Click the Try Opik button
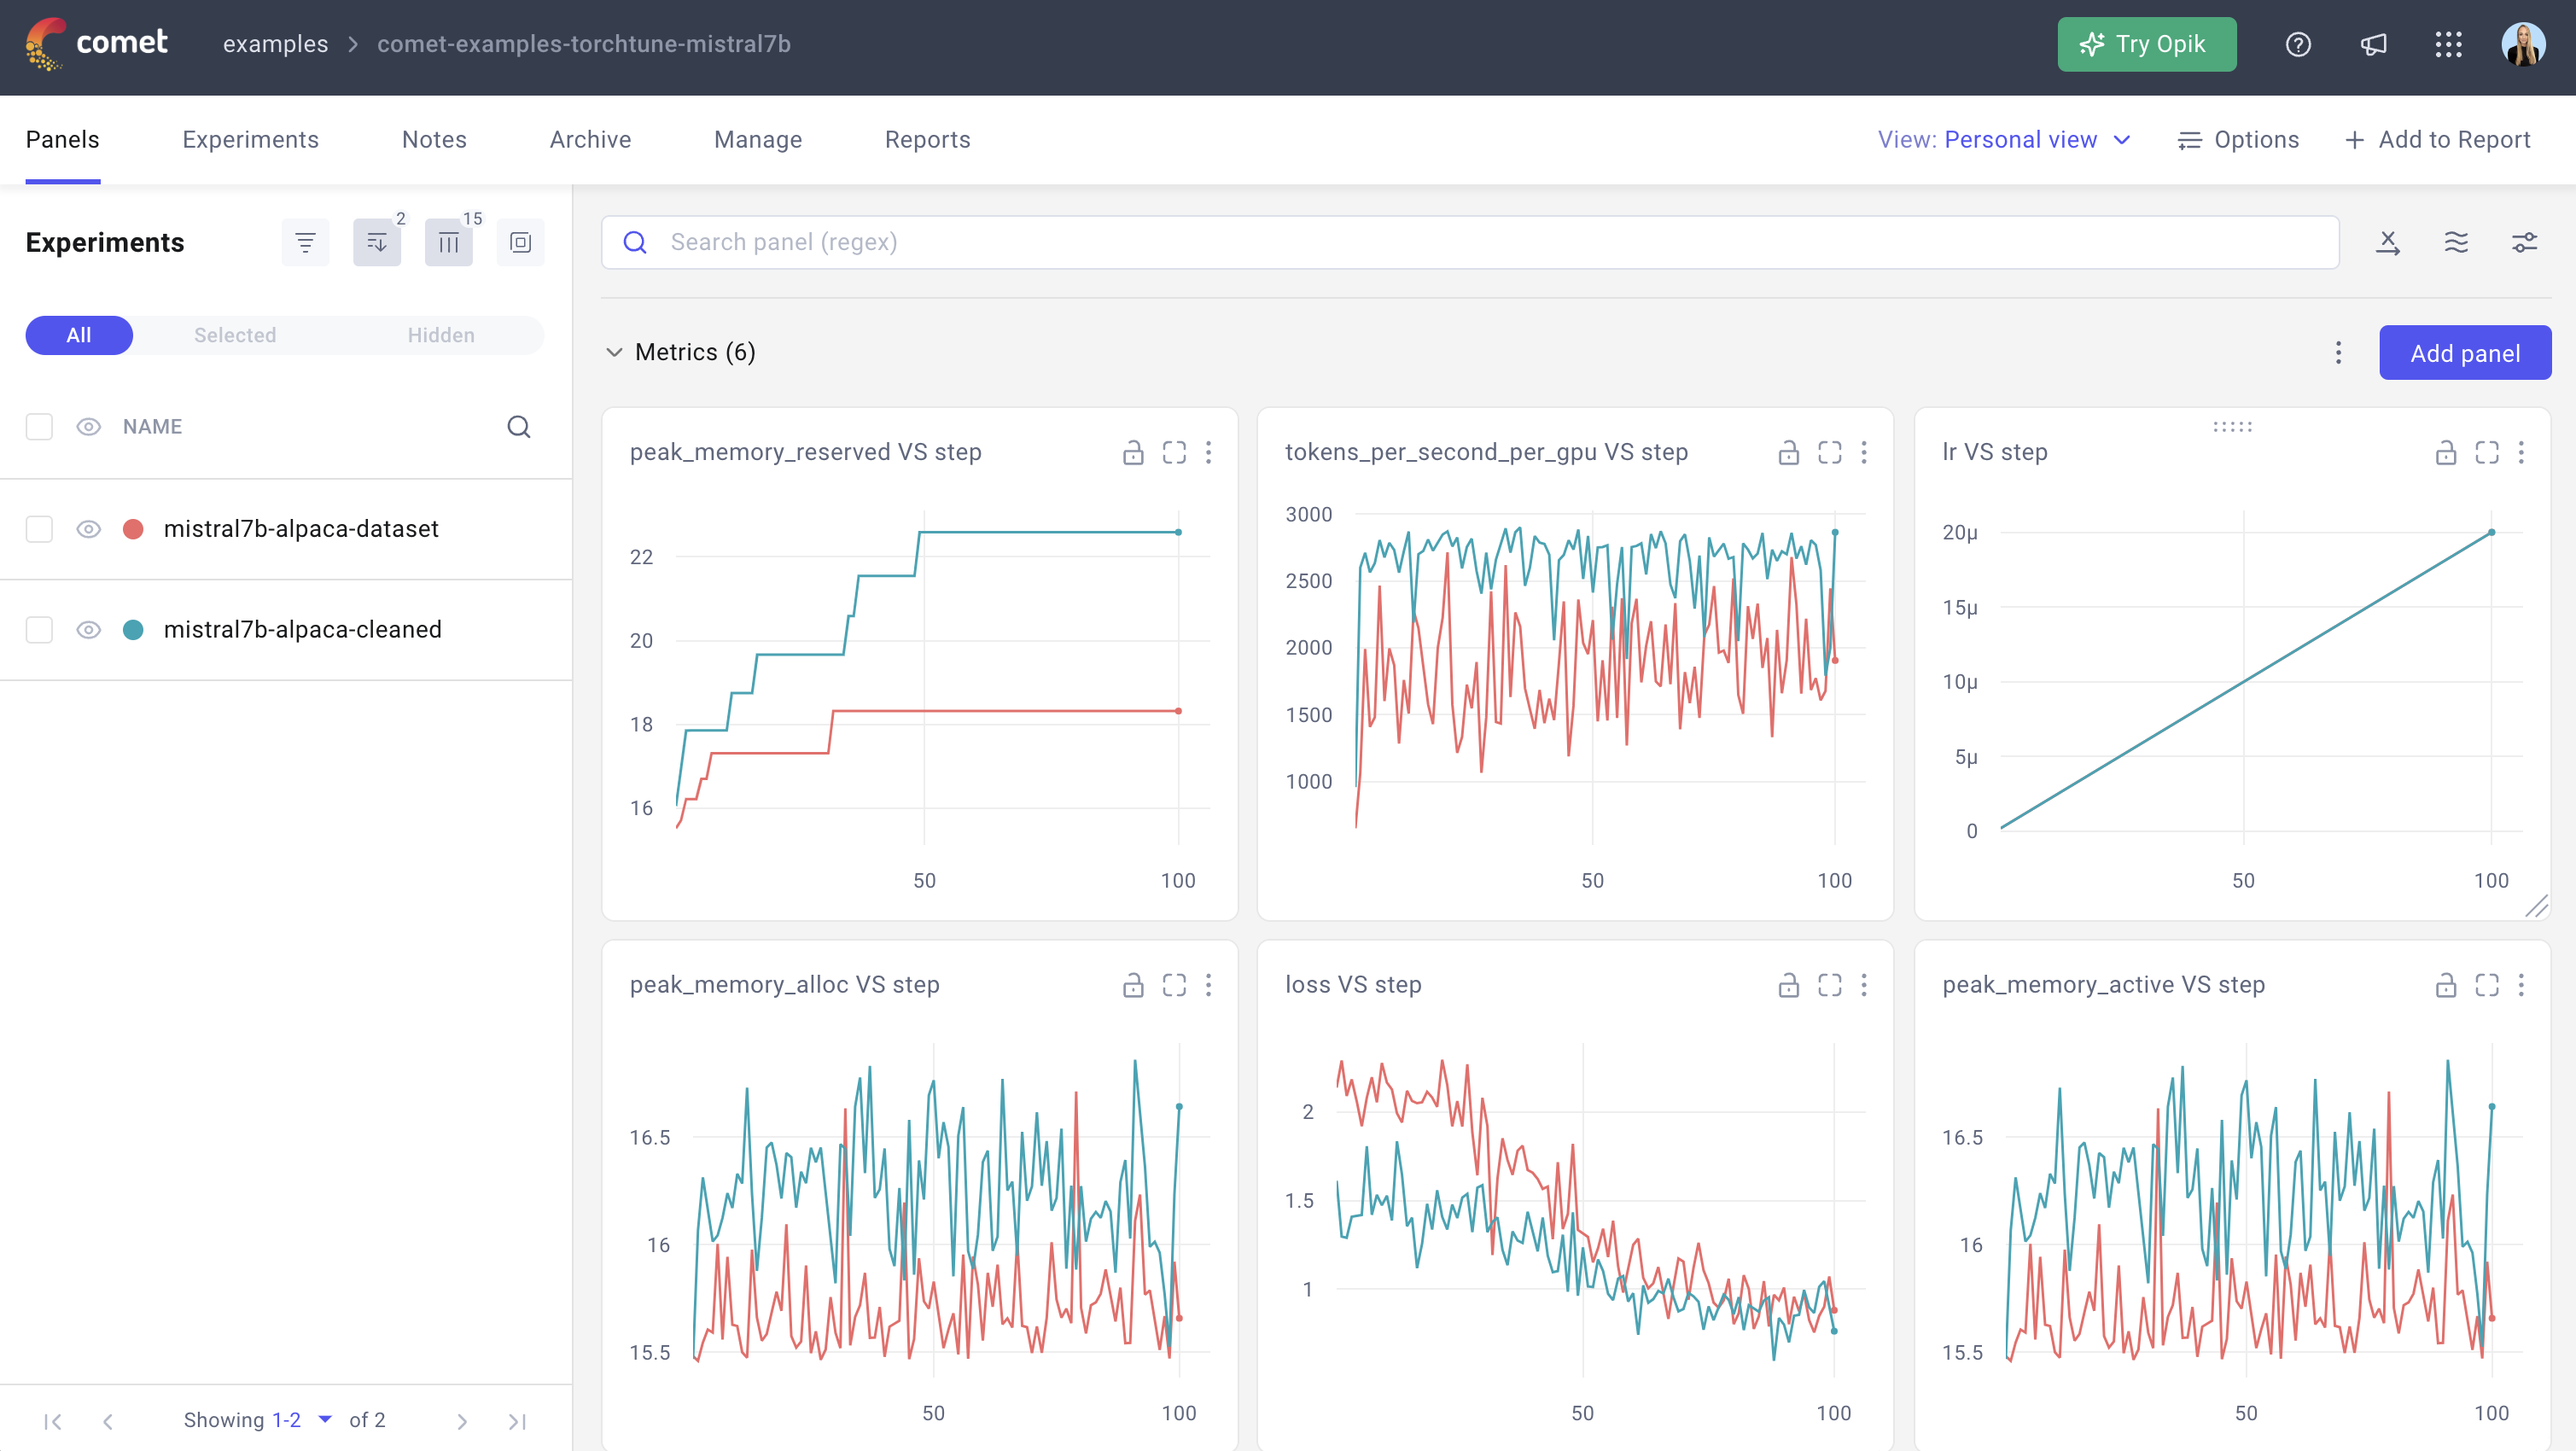The height and width of the screenshot is (1451, 2576). click(2146, 44)
